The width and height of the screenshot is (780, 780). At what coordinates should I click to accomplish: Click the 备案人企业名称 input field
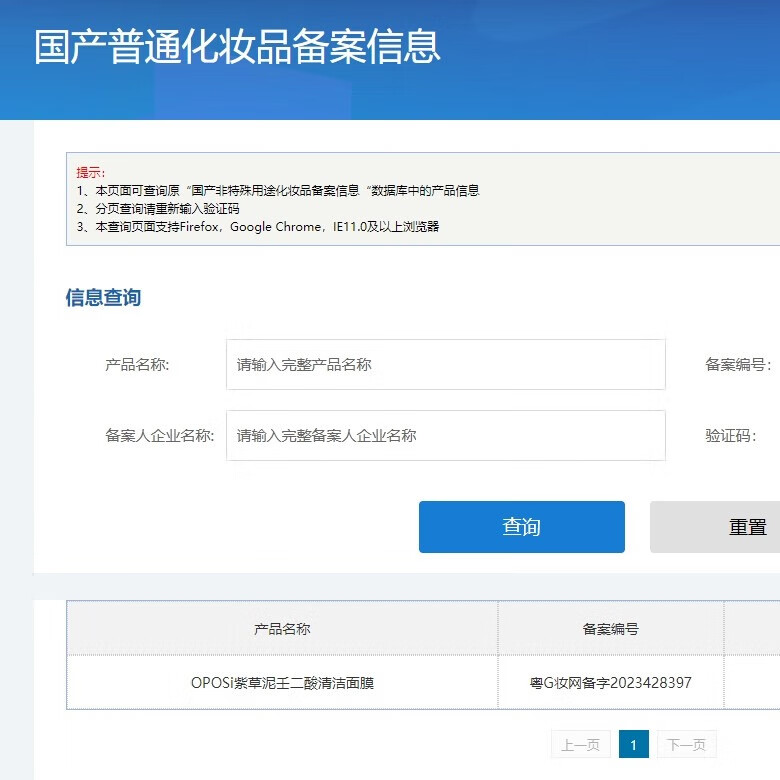pos(446,436)
